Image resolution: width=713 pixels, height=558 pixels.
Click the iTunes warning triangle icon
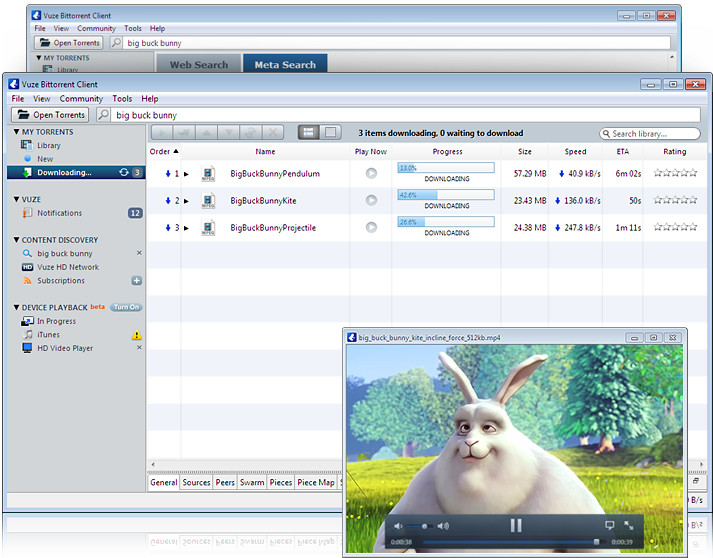(x=136, y=335)
